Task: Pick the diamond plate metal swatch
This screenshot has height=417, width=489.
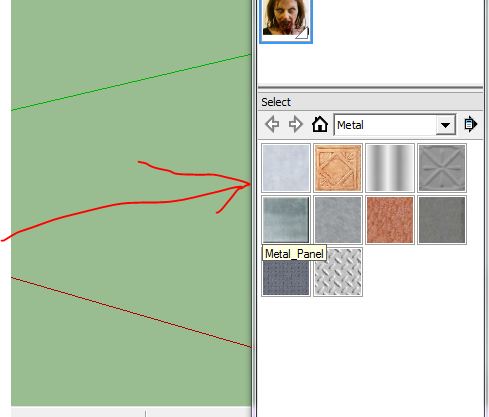Action: coord(338,272)
